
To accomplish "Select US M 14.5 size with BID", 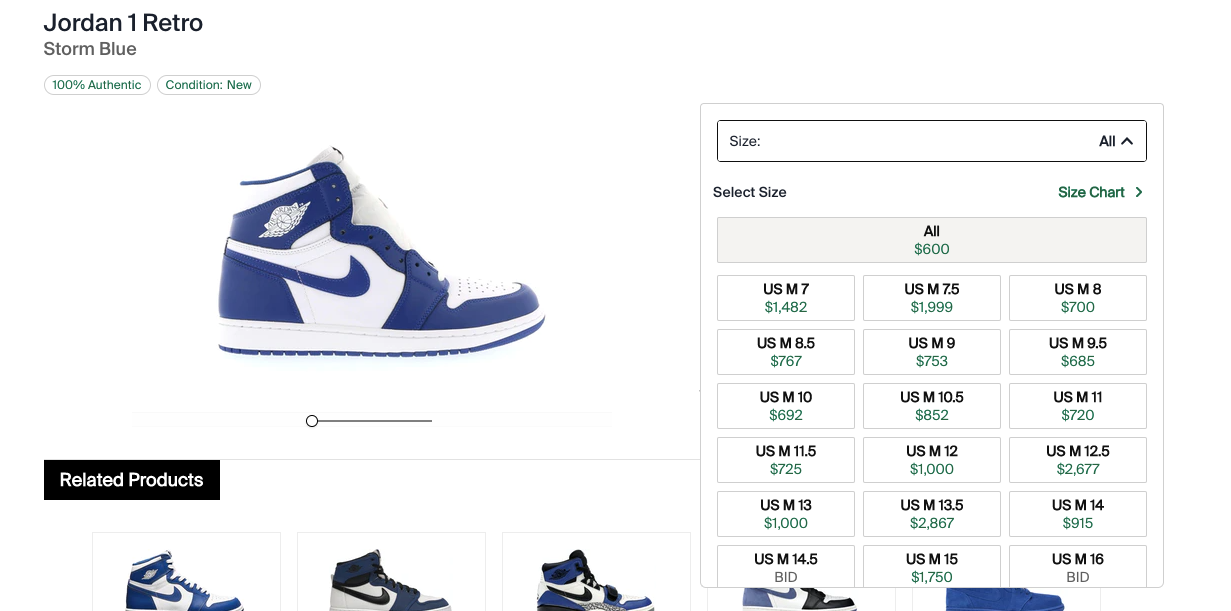I will tap(786, 566).
